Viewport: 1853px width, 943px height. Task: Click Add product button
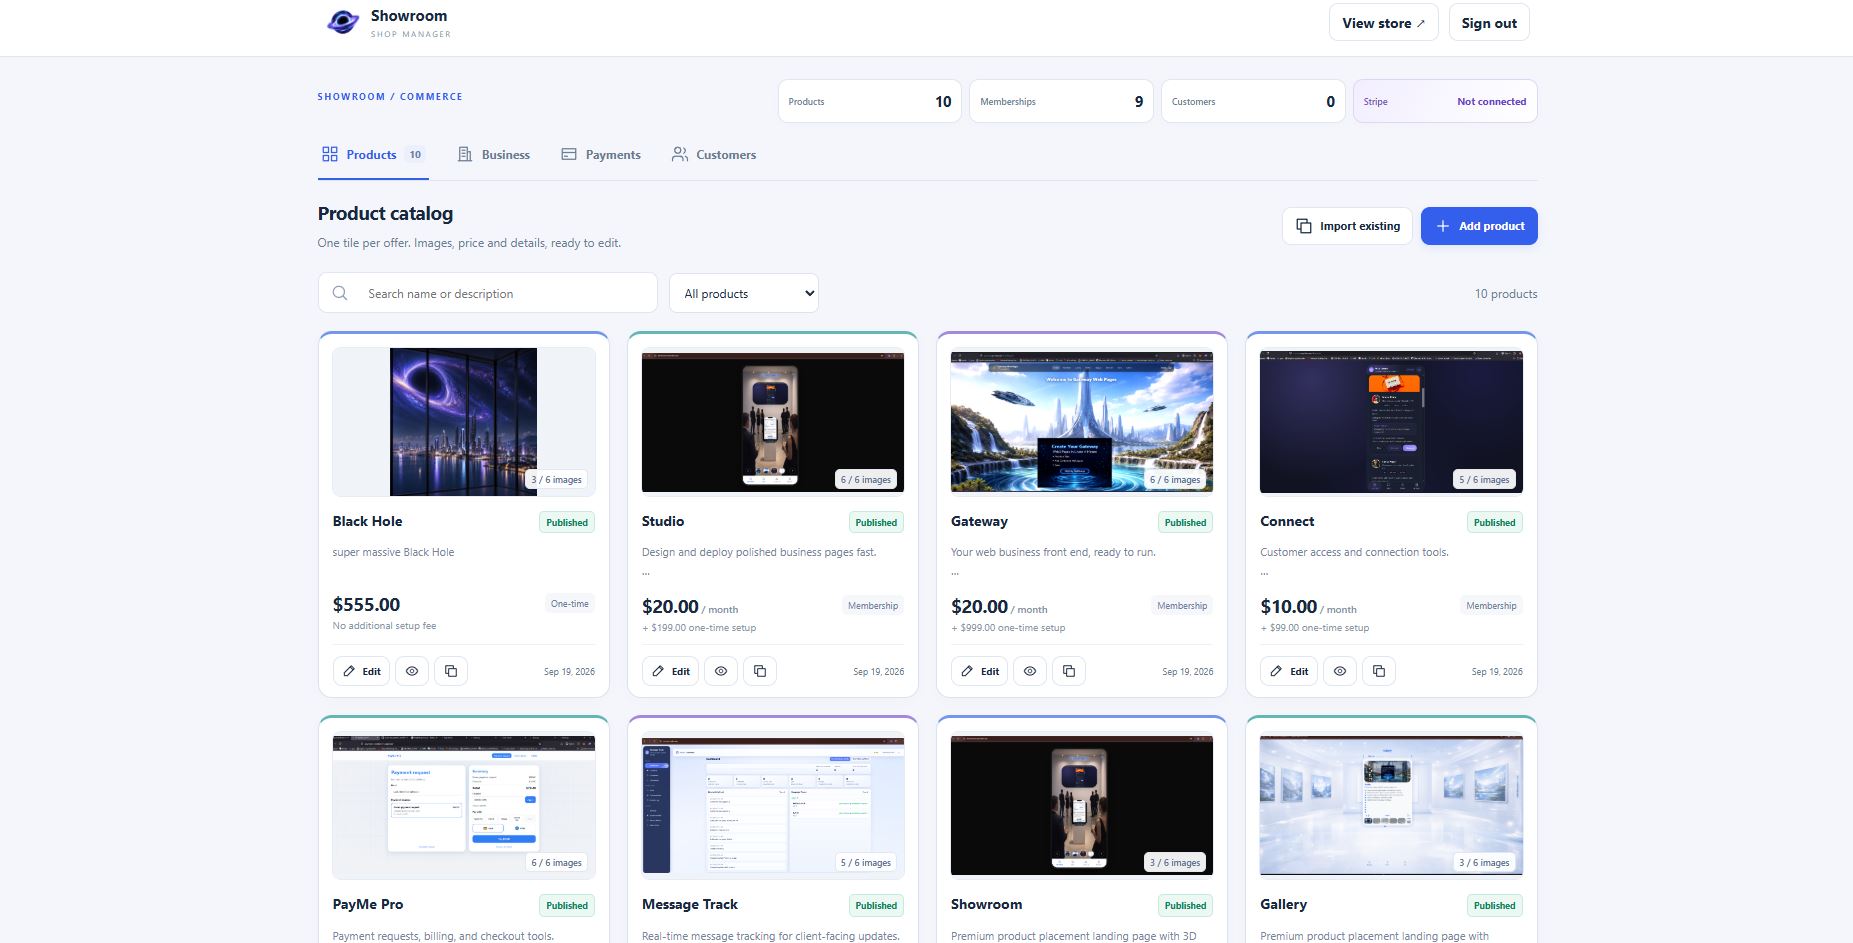click(x=1479, y=226)
